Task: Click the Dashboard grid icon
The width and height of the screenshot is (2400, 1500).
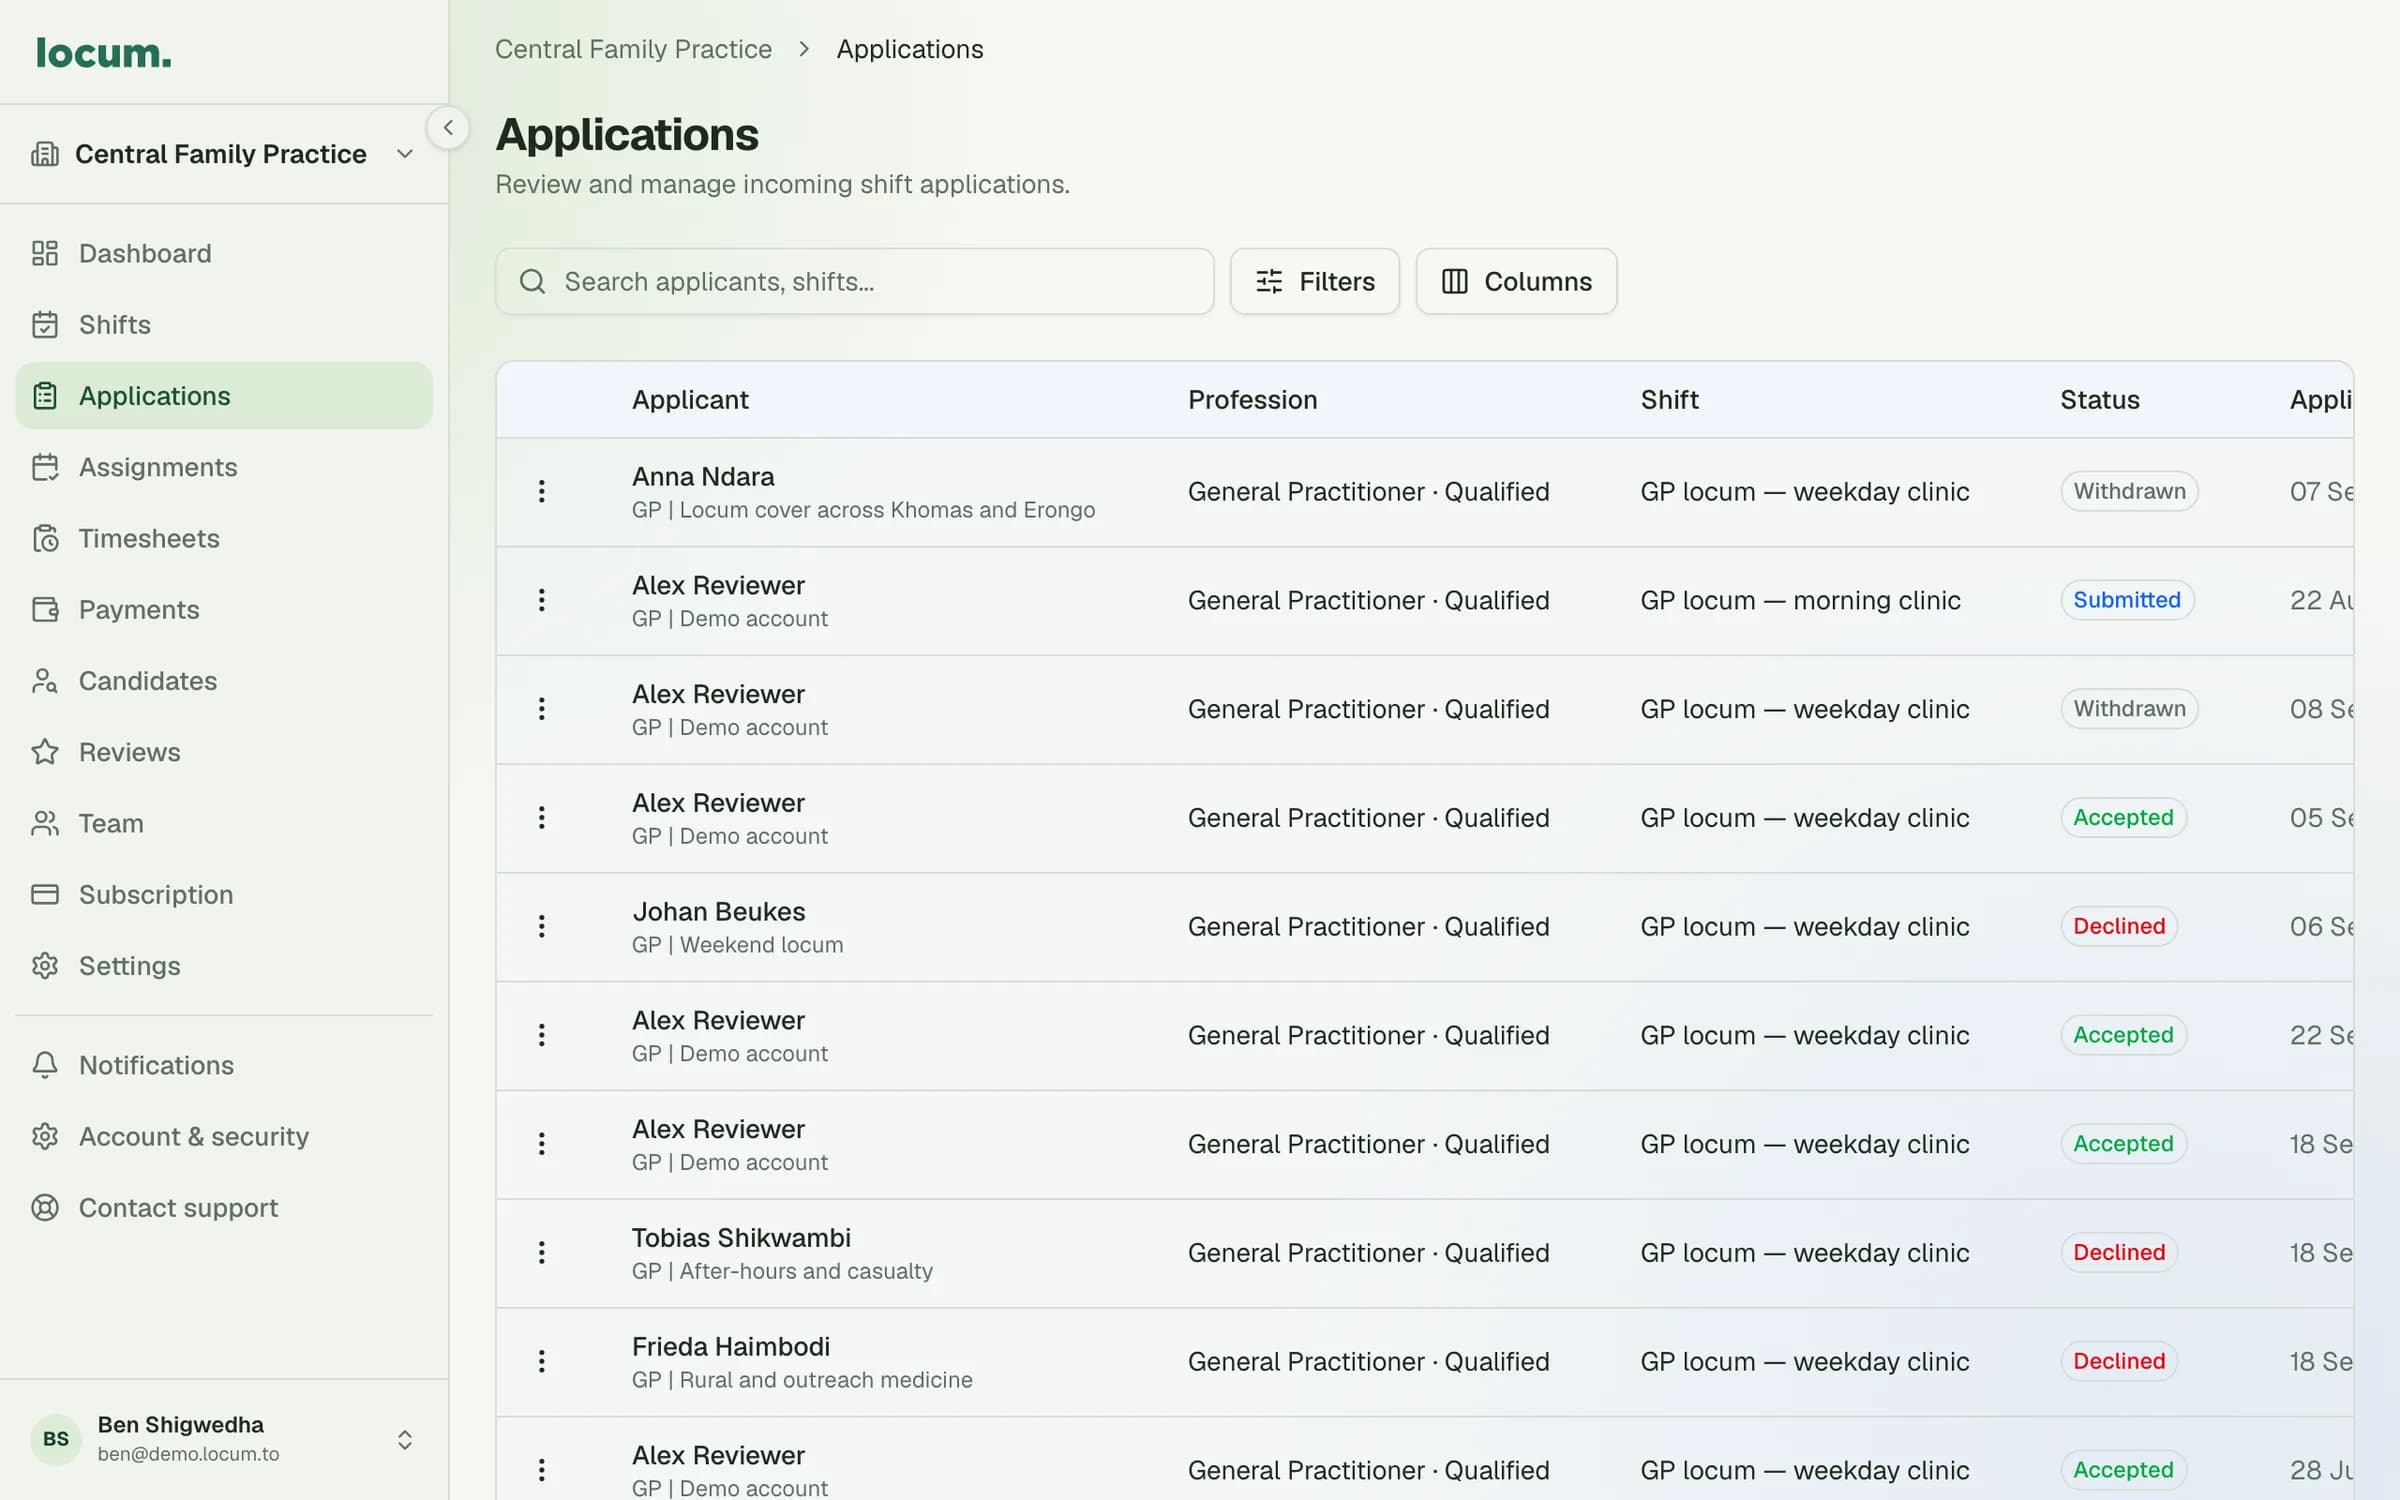Action: [45, 253]
